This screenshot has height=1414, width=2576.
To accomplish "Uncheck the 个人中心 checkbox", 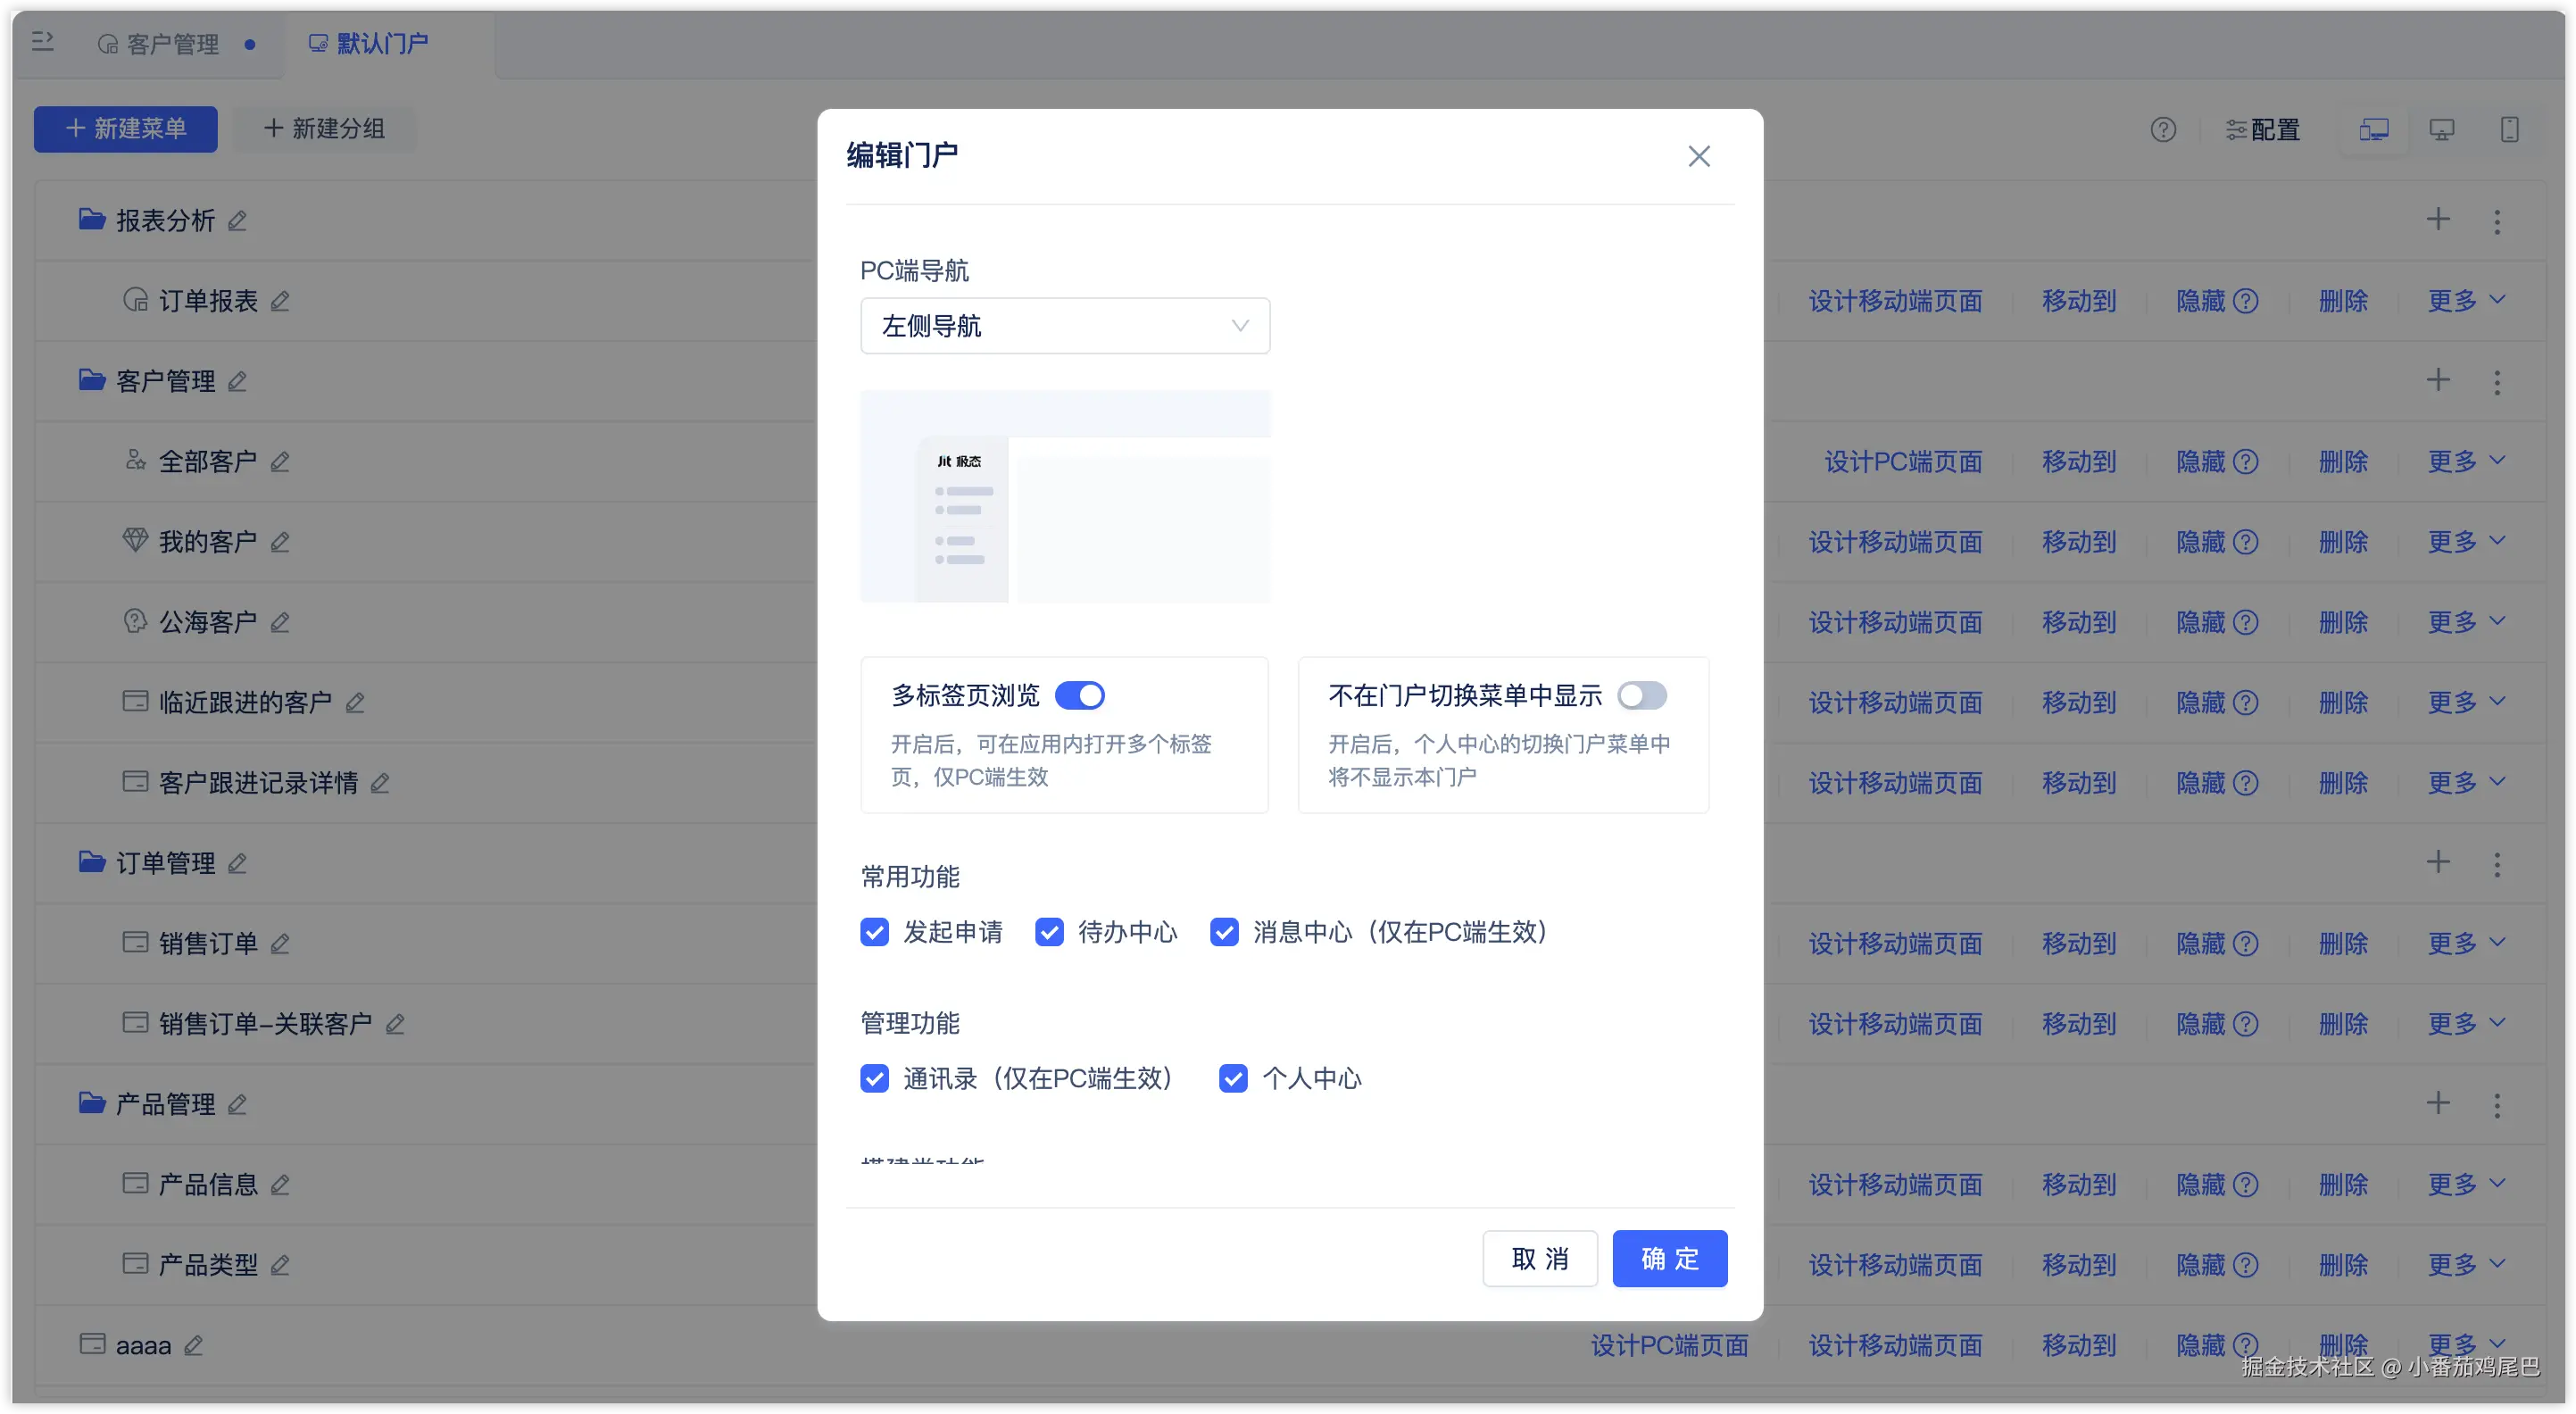I will 1233,1078.
